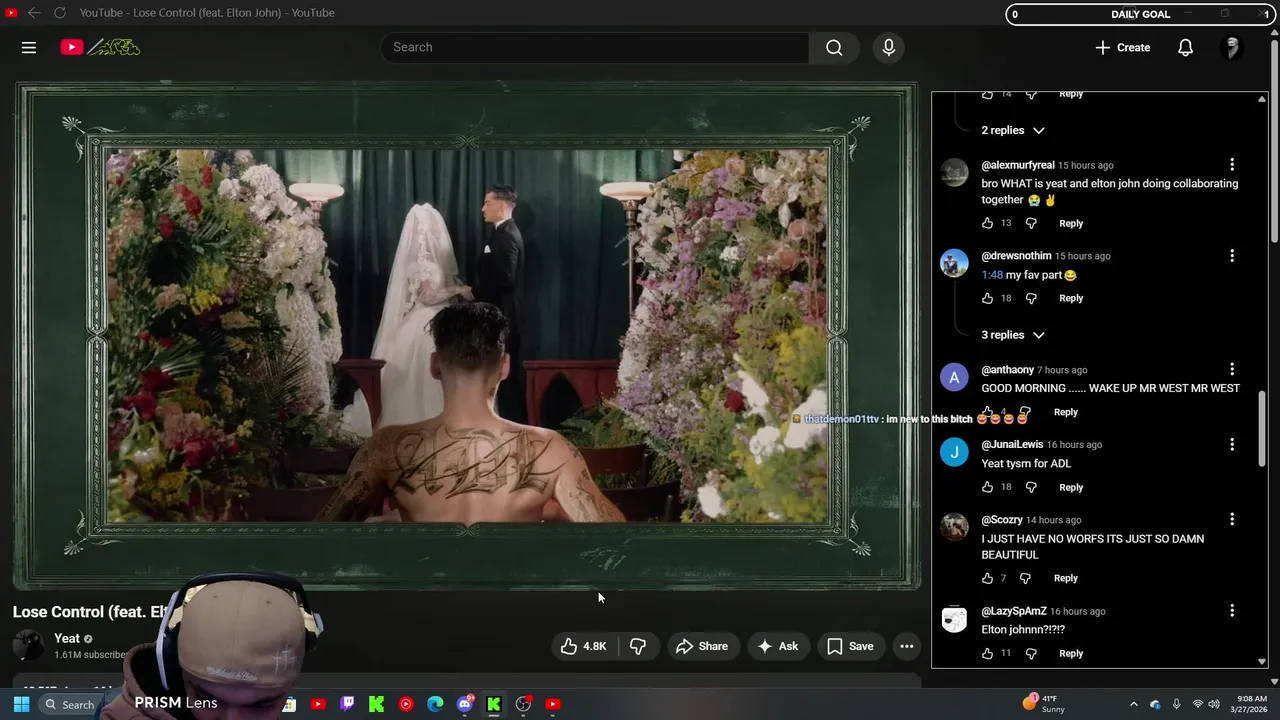Dislike @Scozry's comment

(x=1025, y=578)
